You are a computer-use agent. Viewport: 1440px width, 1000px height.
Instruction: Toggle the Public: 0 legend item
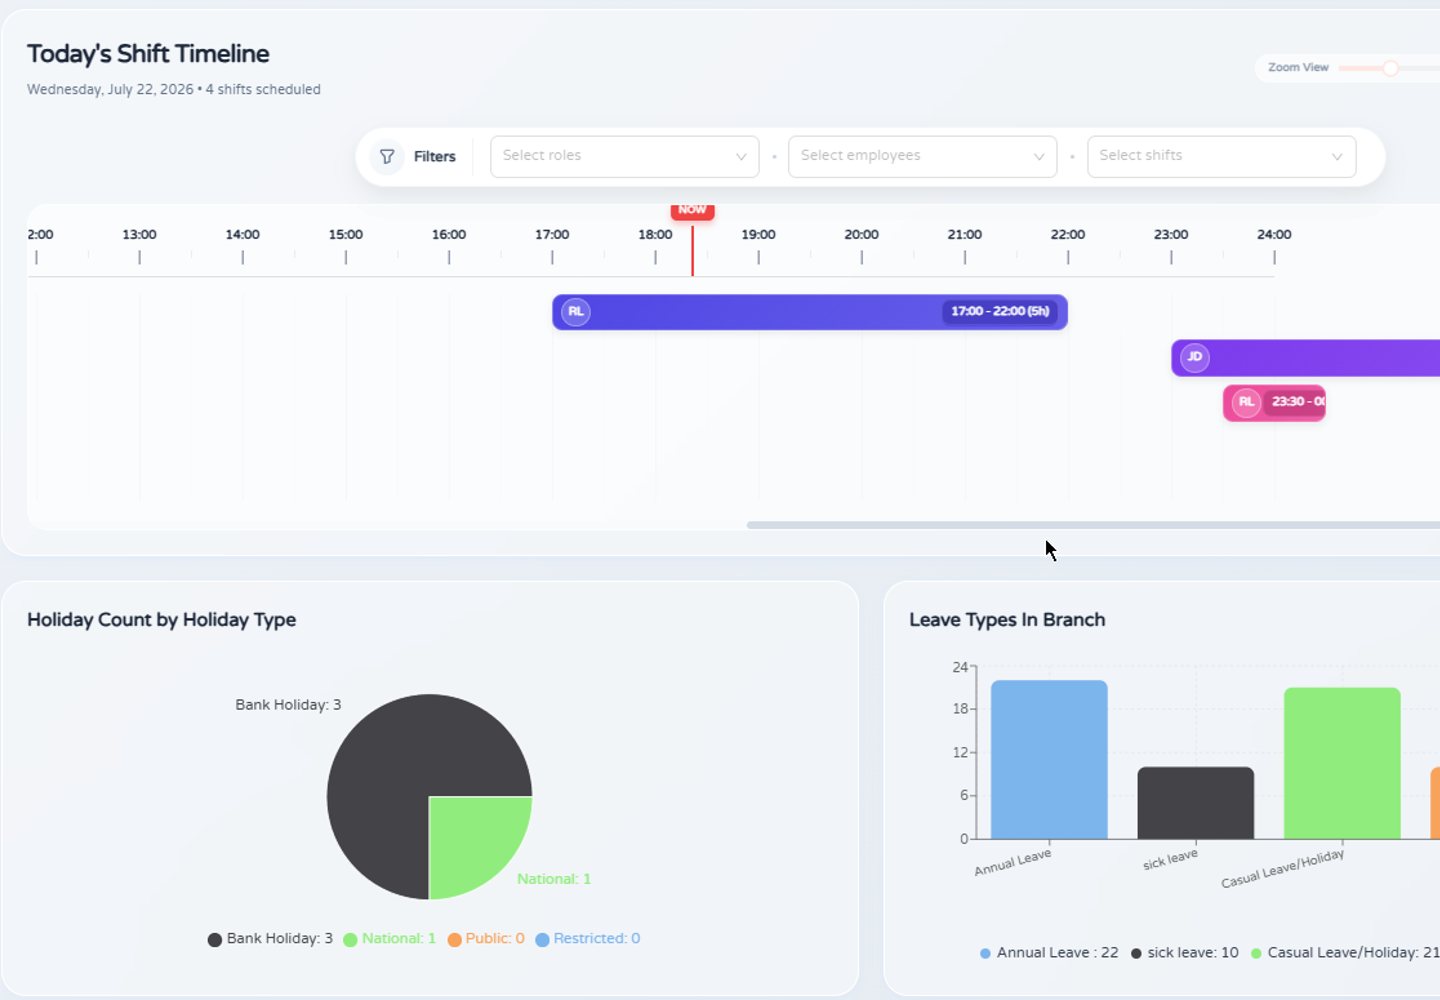[x=486, y=939]
